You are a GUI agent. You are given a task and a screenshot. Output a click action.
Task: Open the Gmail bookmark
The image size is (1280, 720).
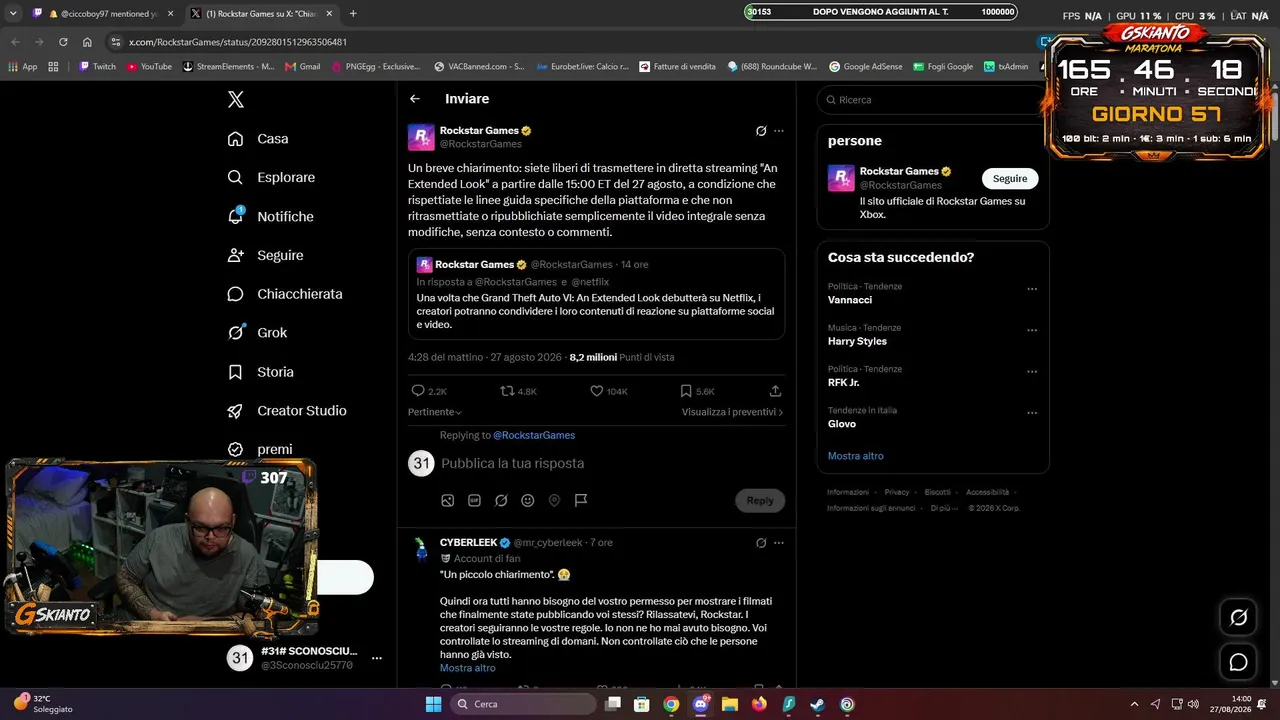(x=302, y=67)
